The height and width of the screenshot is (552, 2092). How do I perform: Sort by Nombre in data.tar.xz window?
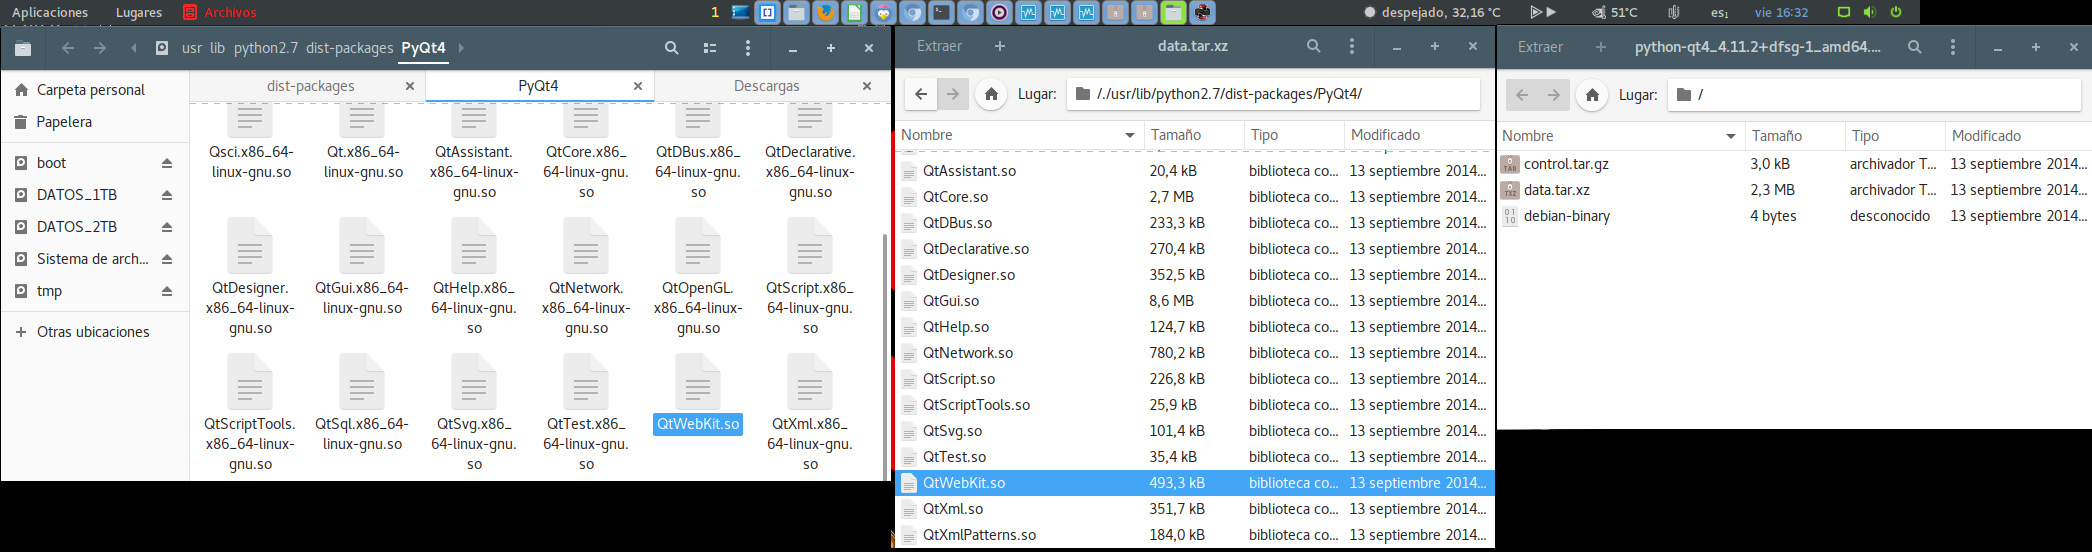click(x=1018, y=135)
